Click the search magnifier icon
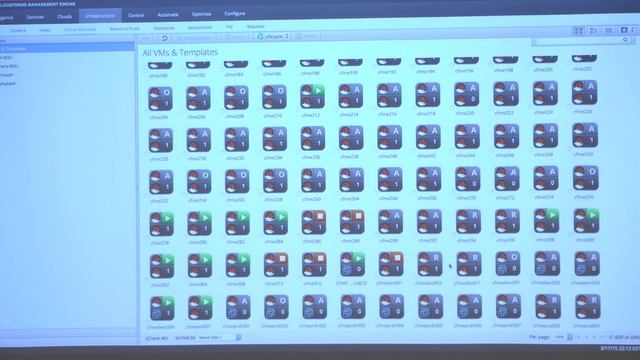Image resolution: width=640 pixels, height=360 pixels. [625, 40]
